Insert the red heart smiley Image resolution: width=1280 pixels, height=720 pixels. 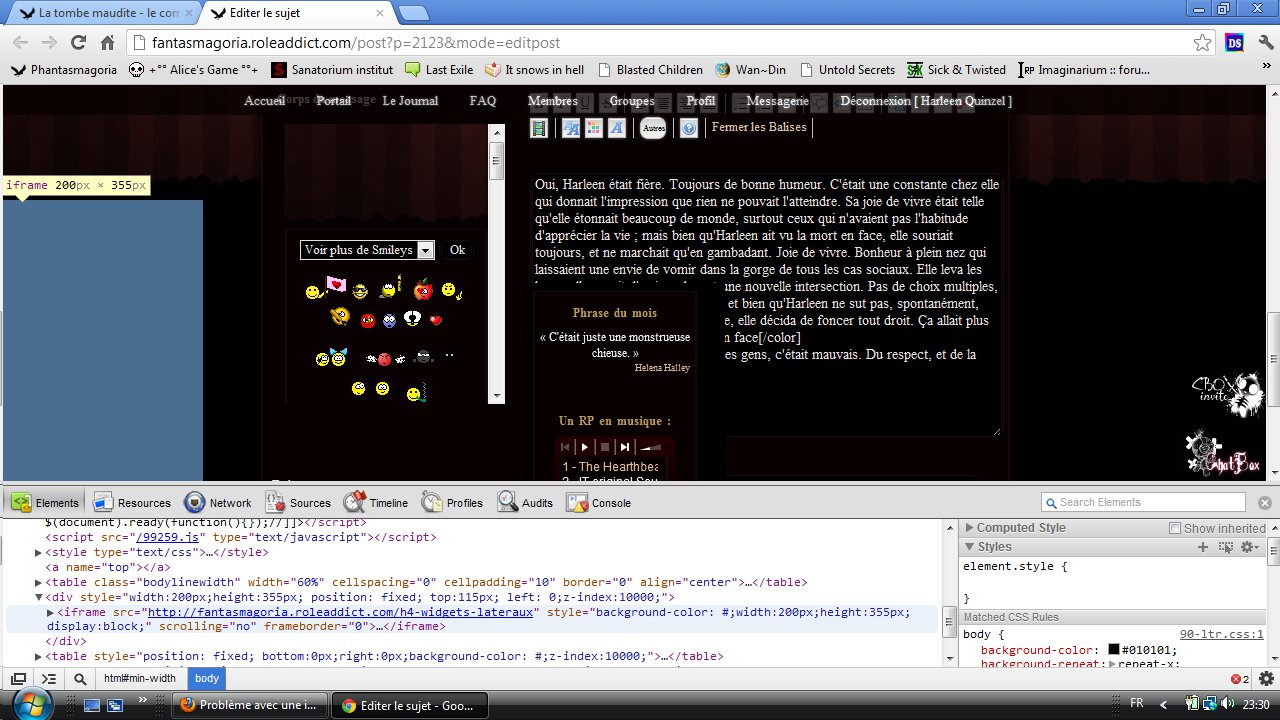[x=436, y=320]
